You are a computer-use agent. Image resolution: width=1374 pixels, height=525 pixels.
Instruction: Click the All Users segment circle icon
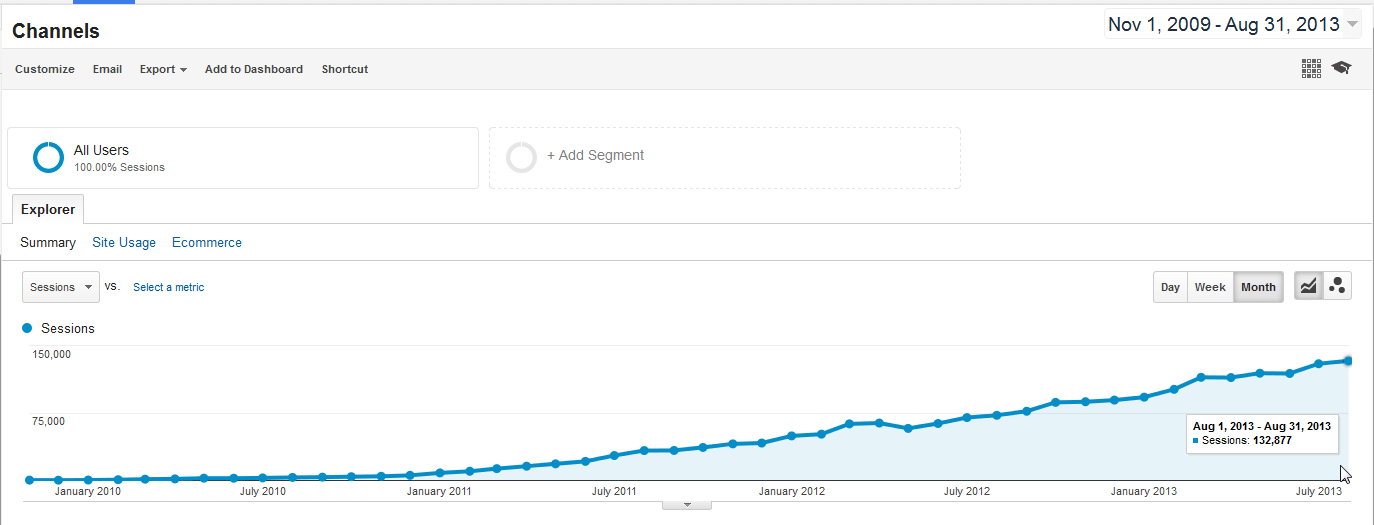[48, 158]
